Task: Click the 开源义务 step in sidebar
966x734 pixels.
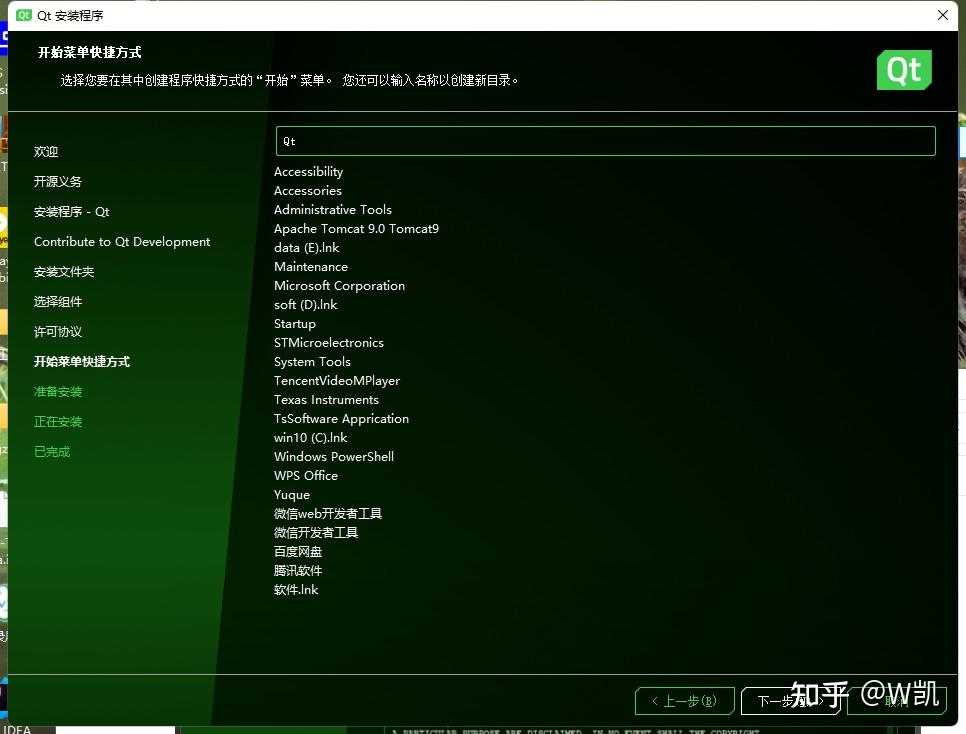Action: (58, 182)
